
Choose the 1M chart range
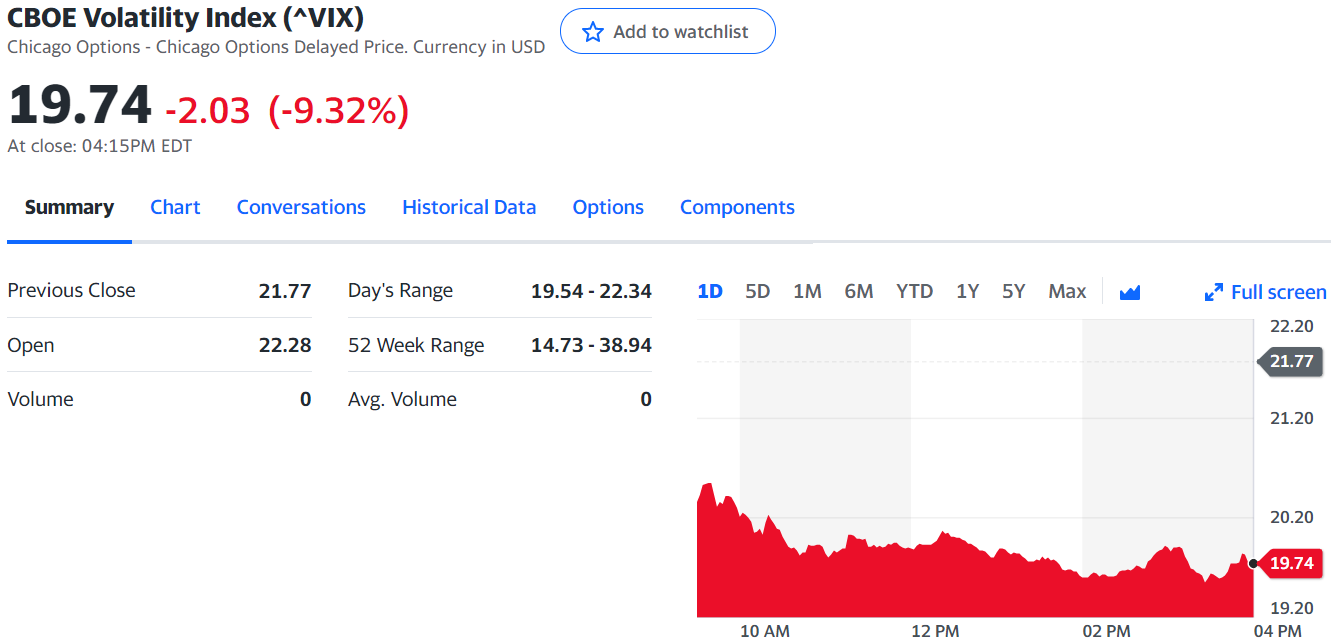pos(807,291)
